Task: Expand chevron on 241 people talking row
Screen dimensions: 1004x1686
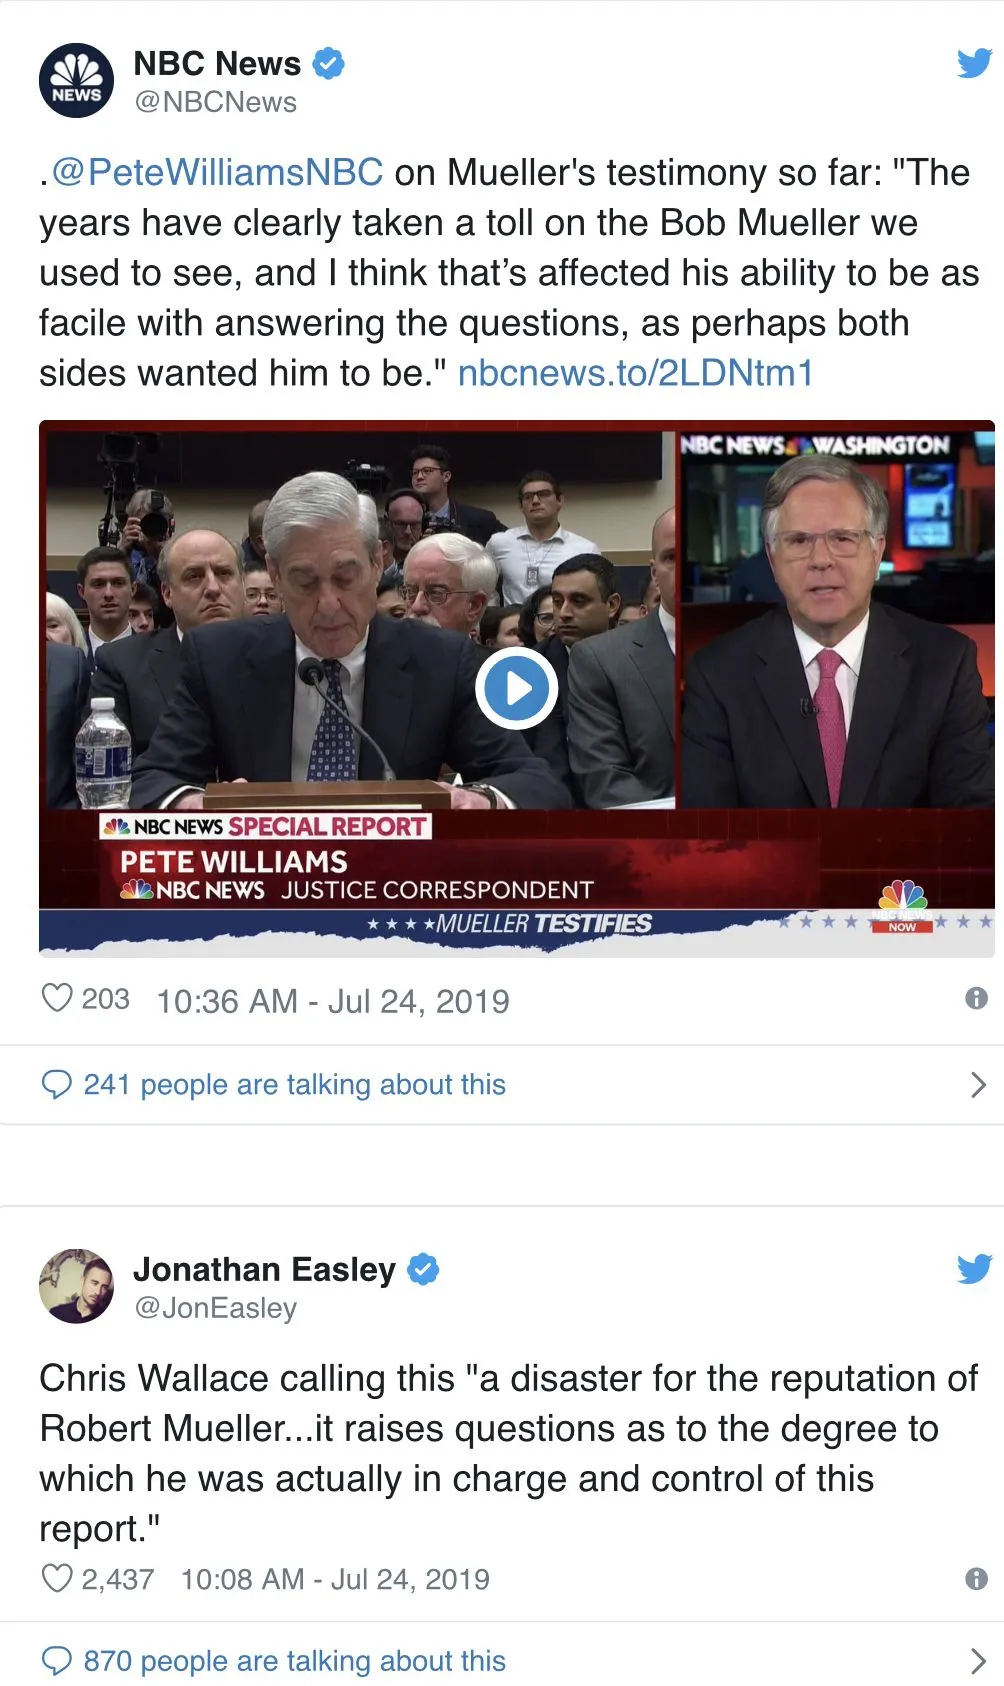Action: pyautogui.click(x=978, y=1084)
